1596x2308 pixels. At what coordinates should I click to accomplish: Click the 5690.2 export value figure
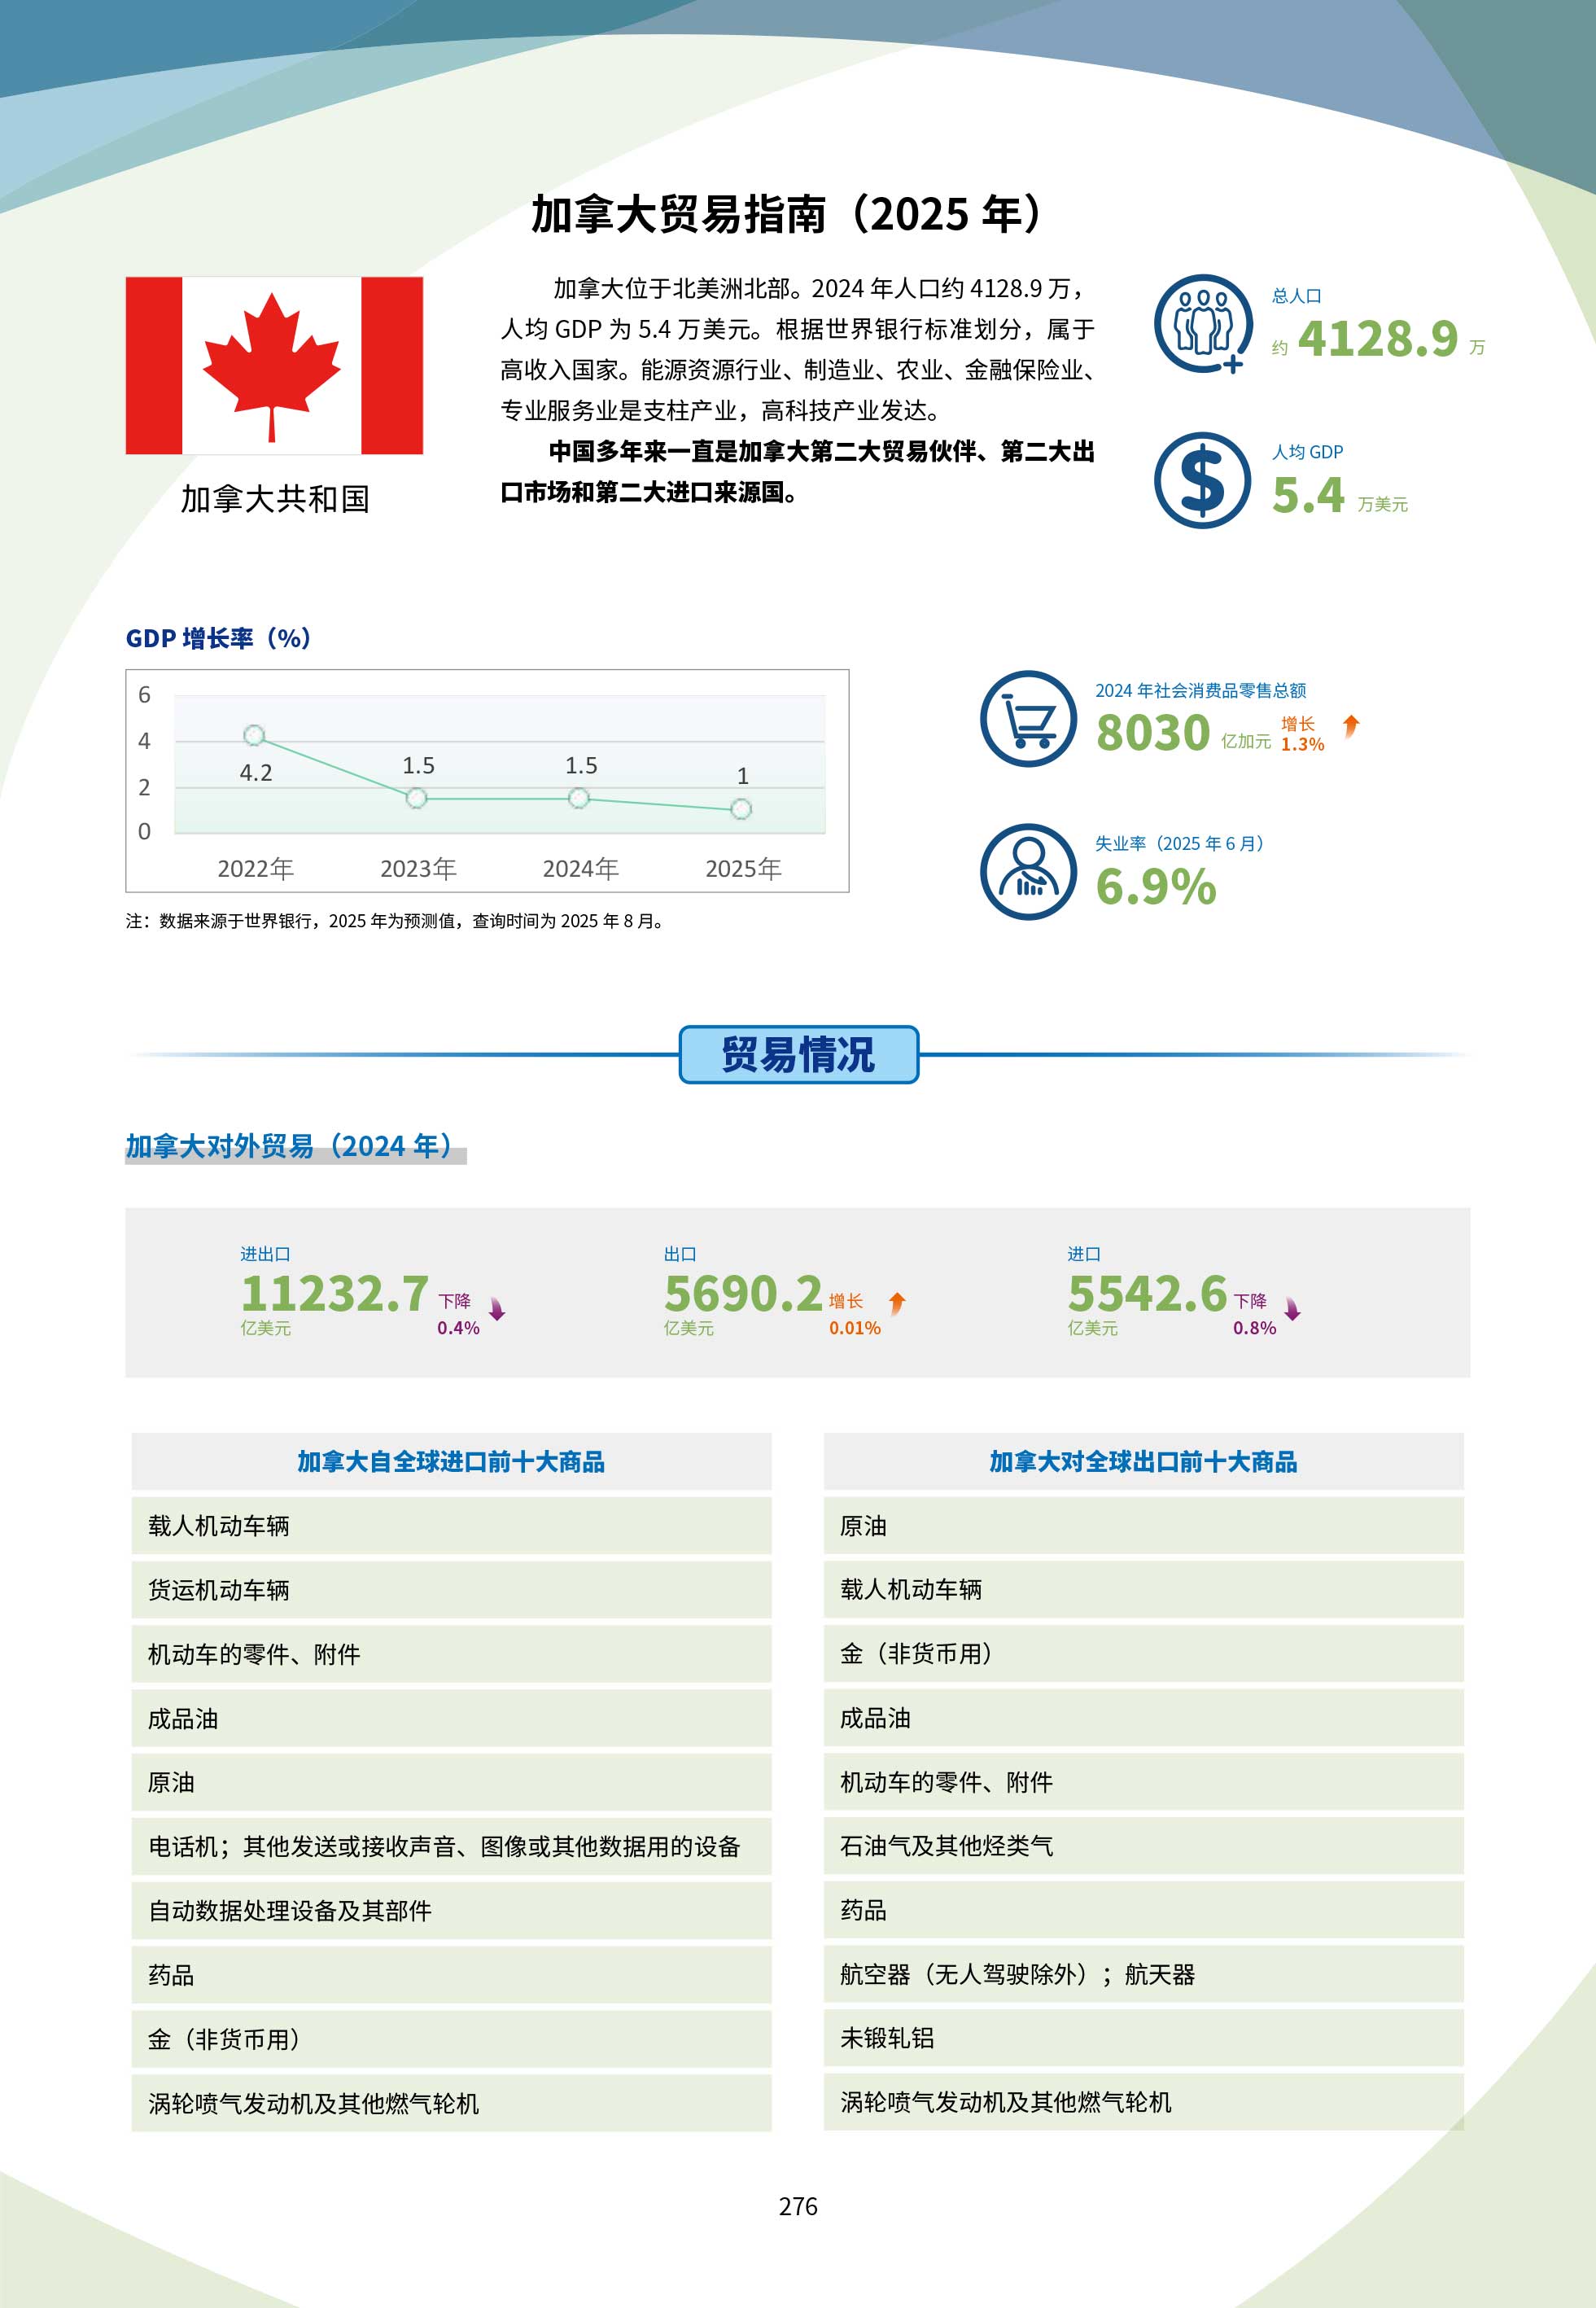coord(742,1294)
